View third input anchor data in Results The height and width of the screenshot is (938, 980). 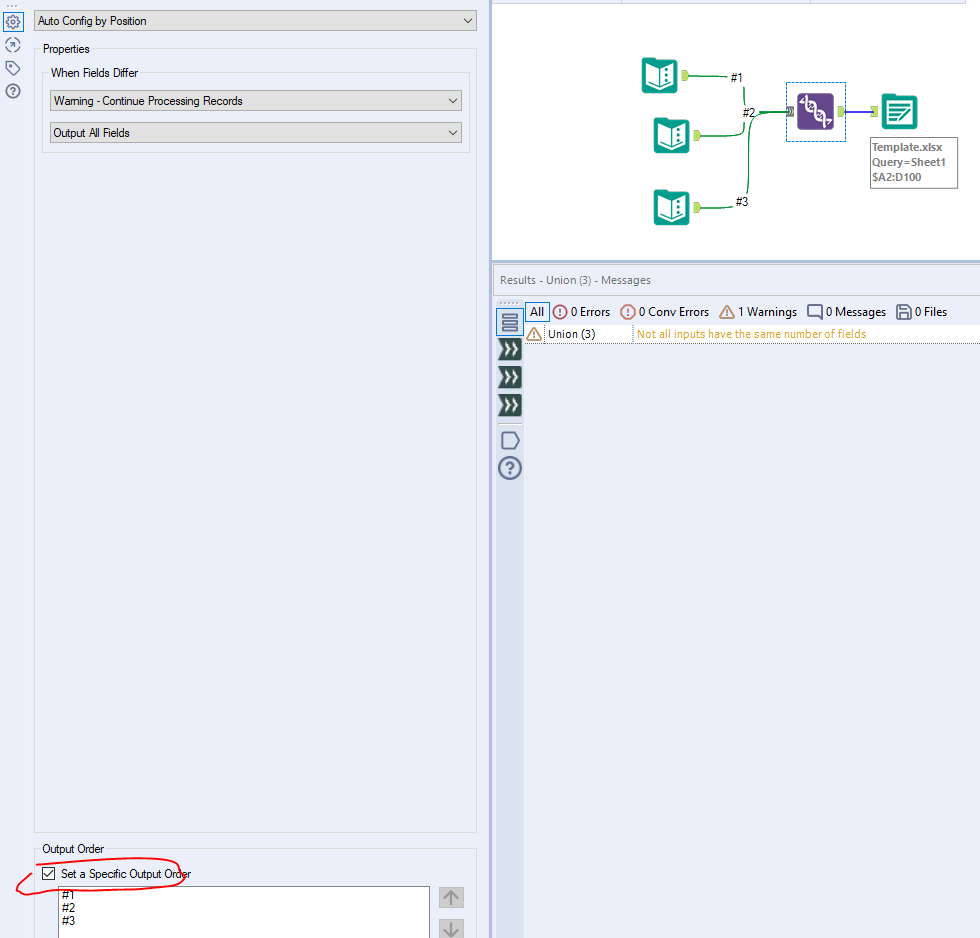510,406
